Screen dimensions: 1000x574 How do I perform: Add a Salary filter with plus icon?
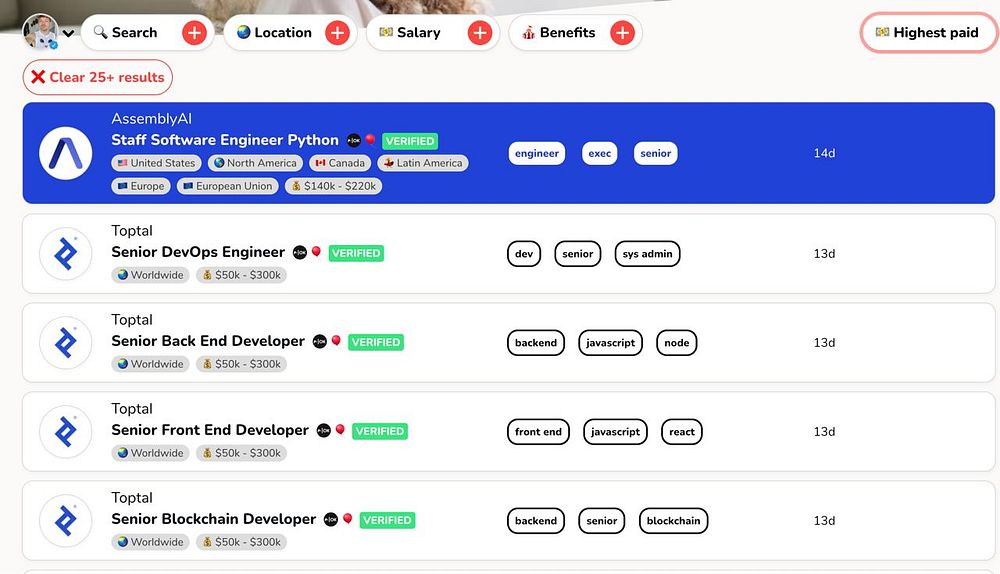[x=480, y=33]
